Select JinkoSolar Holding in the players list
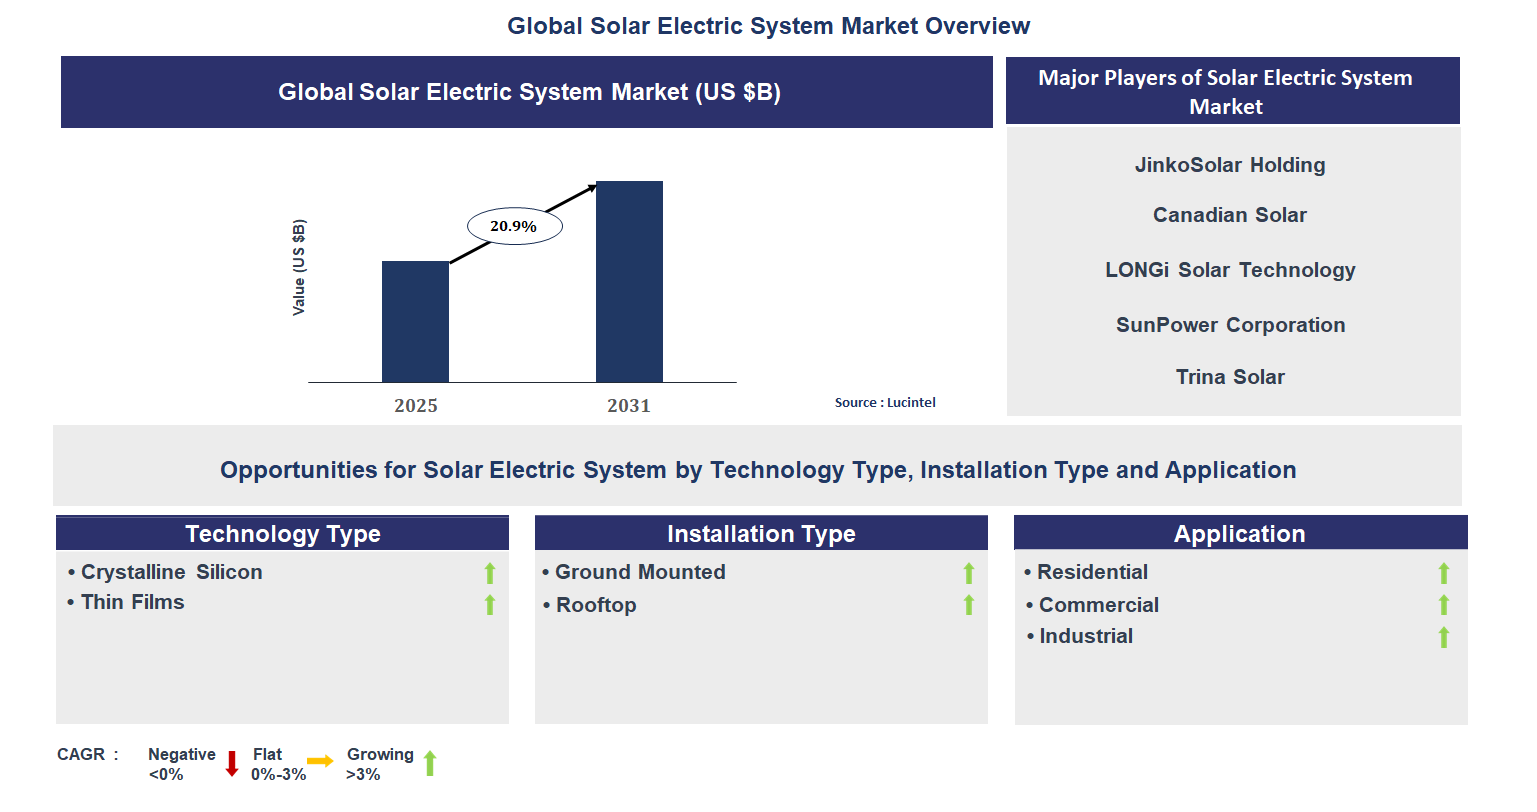This screenshot has height=812, width=1537. click(x=1230, y=165)
